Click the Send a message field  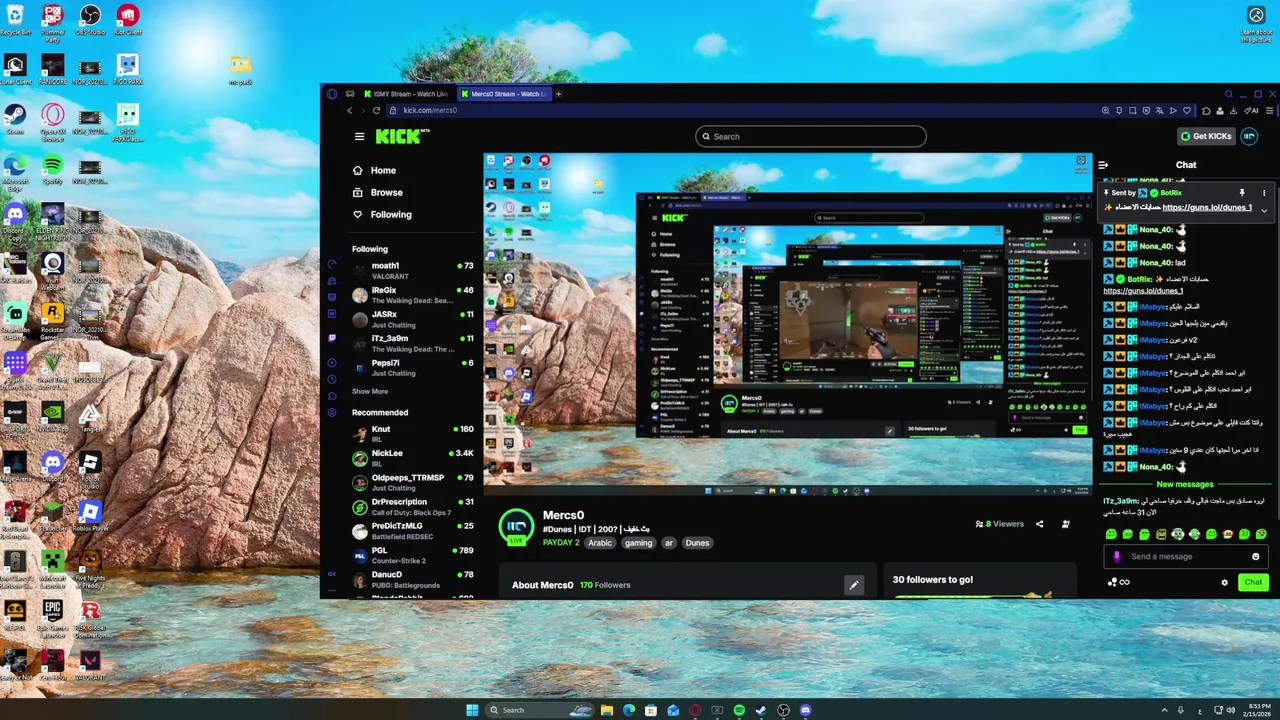point(1187,557)
